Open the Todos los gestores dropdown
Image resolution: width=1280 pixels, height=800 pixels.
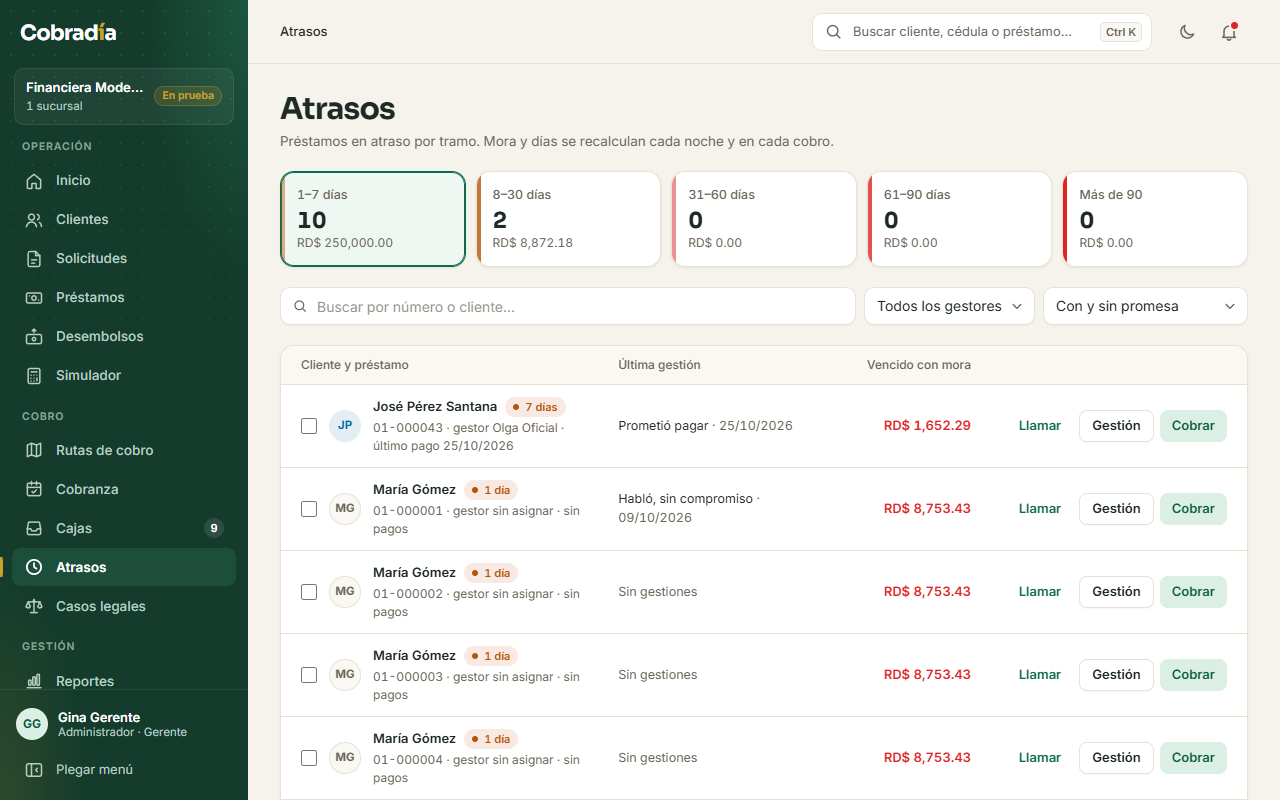[949, 306]
